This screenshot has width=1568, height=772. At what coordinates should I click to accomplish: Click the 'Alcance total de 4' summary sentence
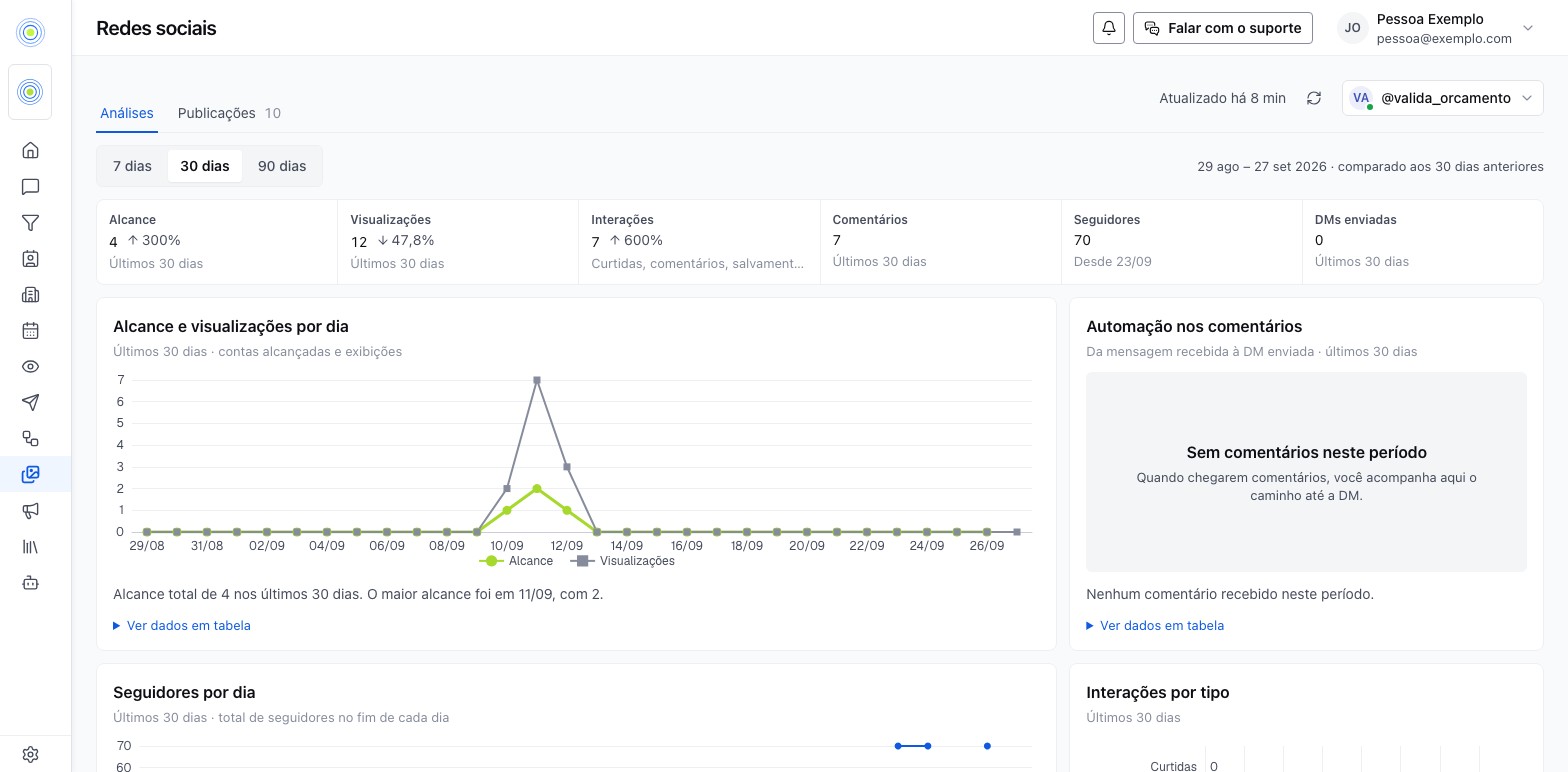(358, 594)
